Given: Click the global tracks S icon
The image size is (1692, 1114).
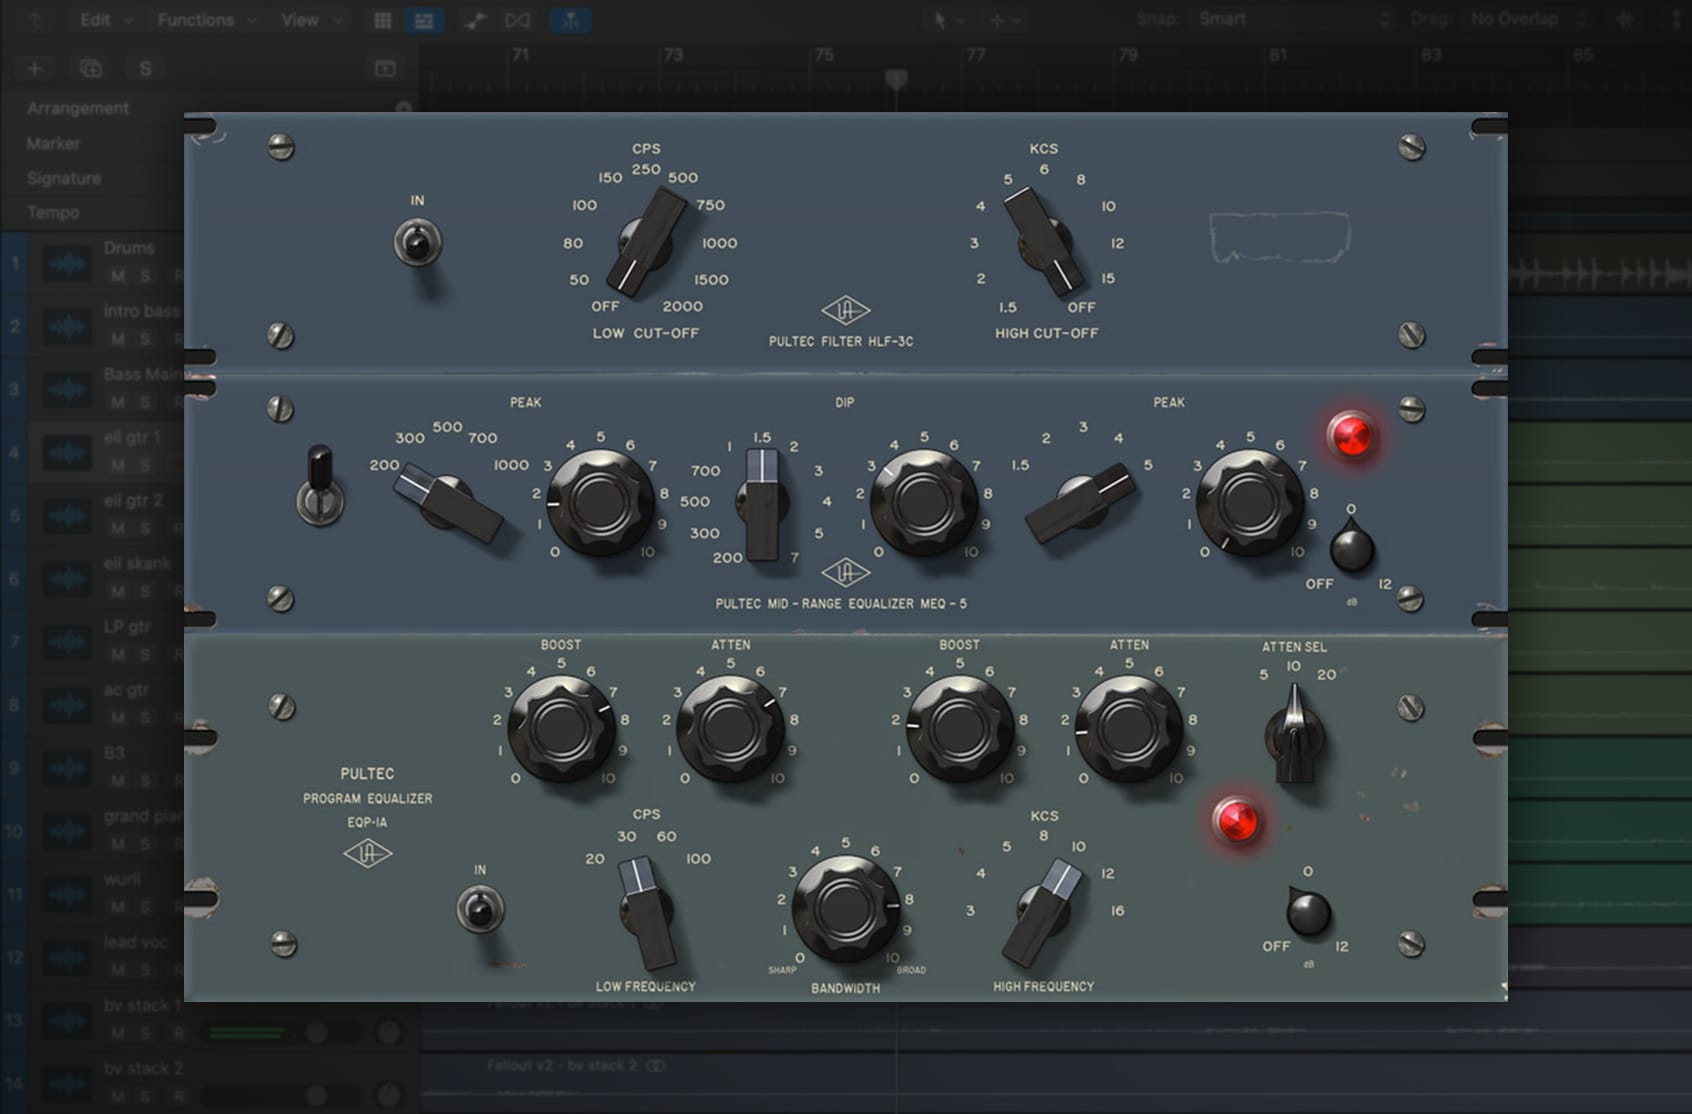Looking at the screenshot, I should (145, 68).
